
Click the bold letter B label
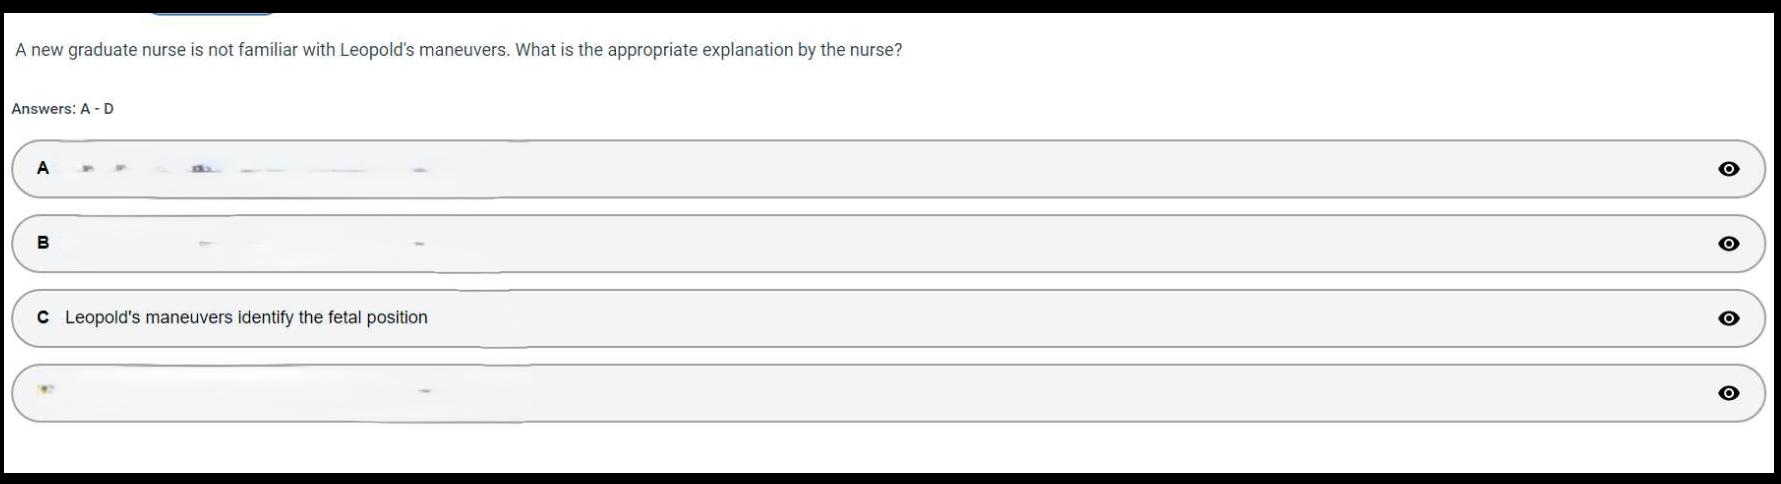point(43,242)
